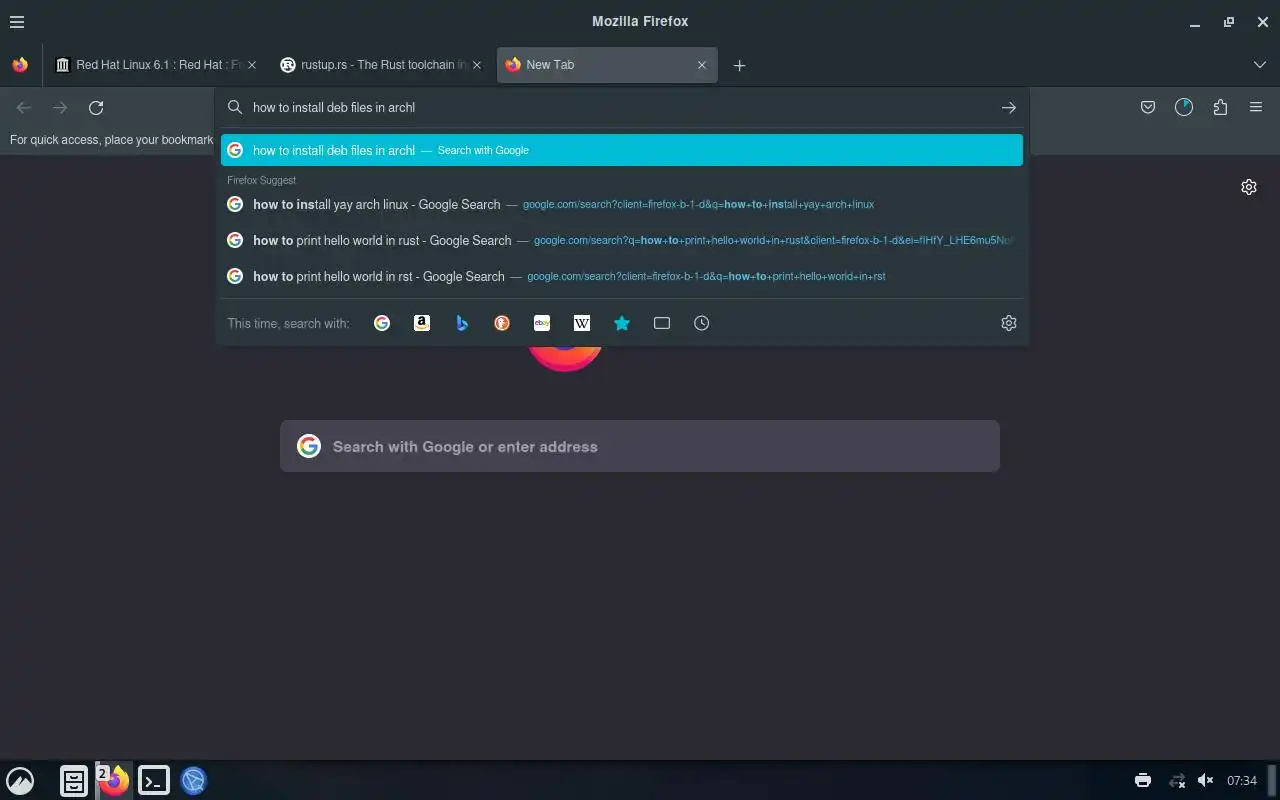
Task: Open Save to Pocket icon
Action: click(1148, 107)
